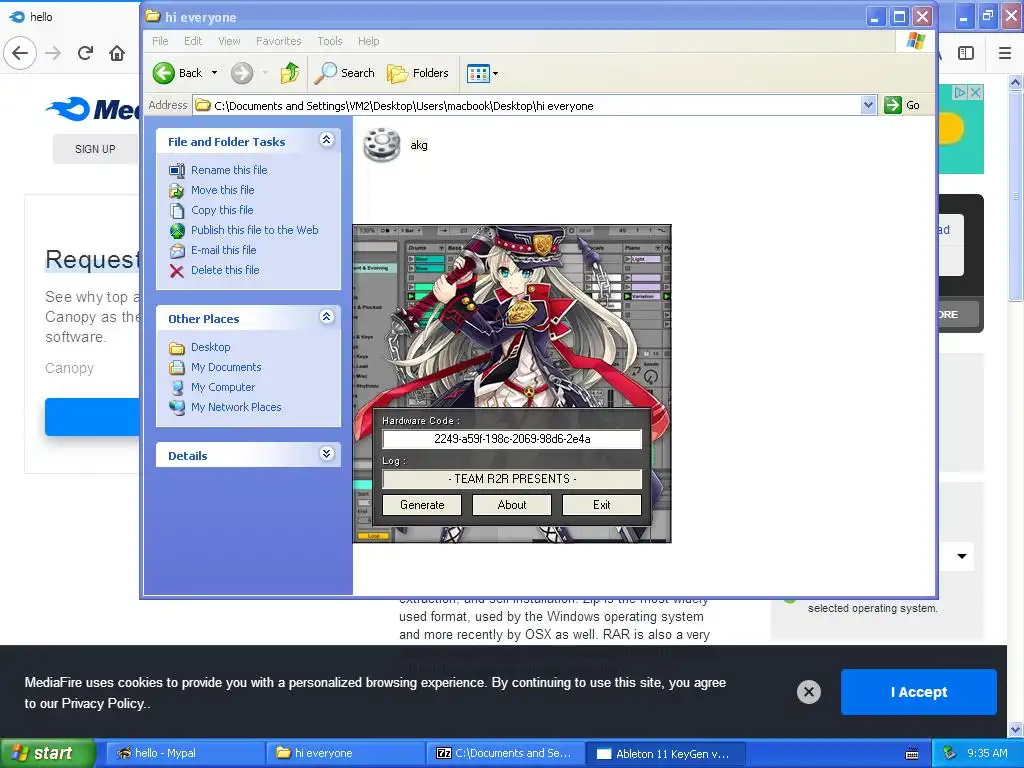Go to My Network Places
This screenshot has width=1024, height=768.
[236, 408]
